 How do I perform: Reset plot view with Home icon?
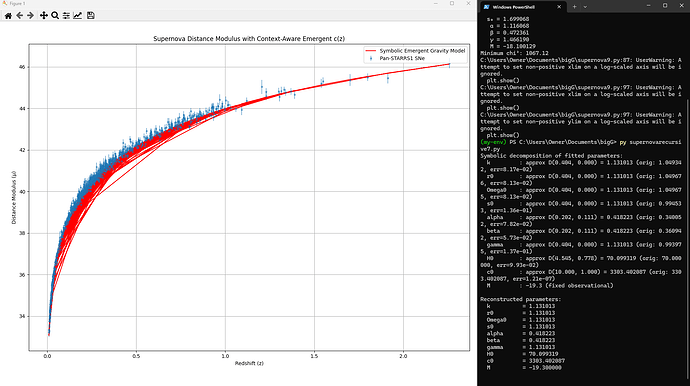coord(8,15)
